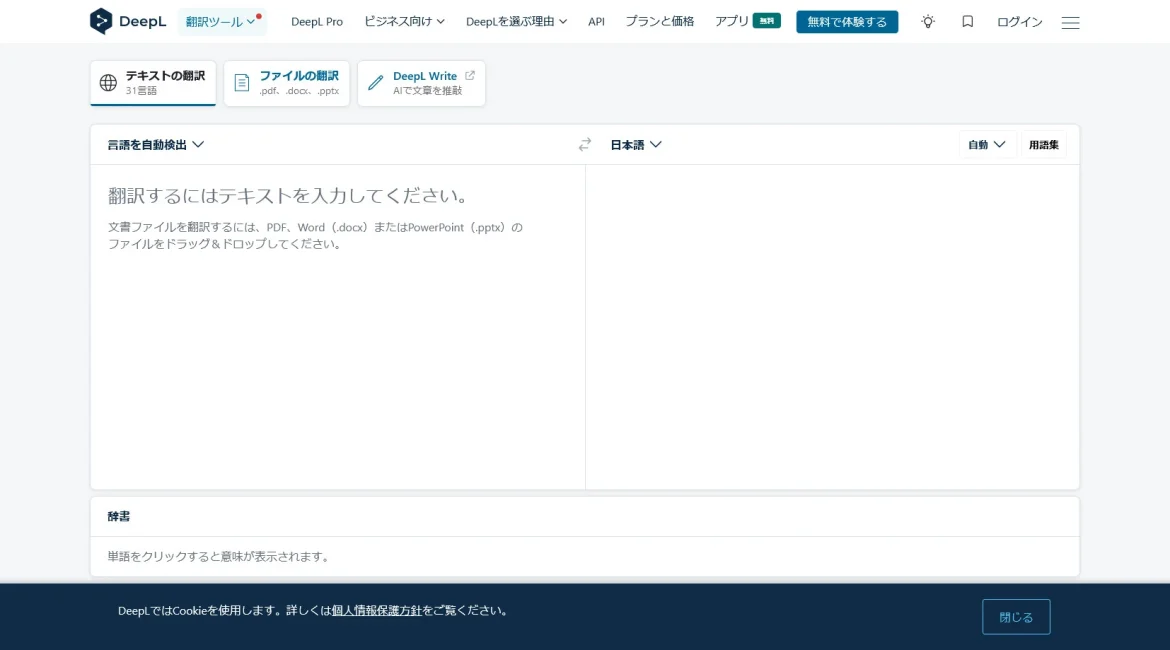Click the .pdf、.docx、.pptx caption under ファイルの翻訳
Image resolution: width=1170 pixels, height=650 pixels.
(x=299, y=91)
